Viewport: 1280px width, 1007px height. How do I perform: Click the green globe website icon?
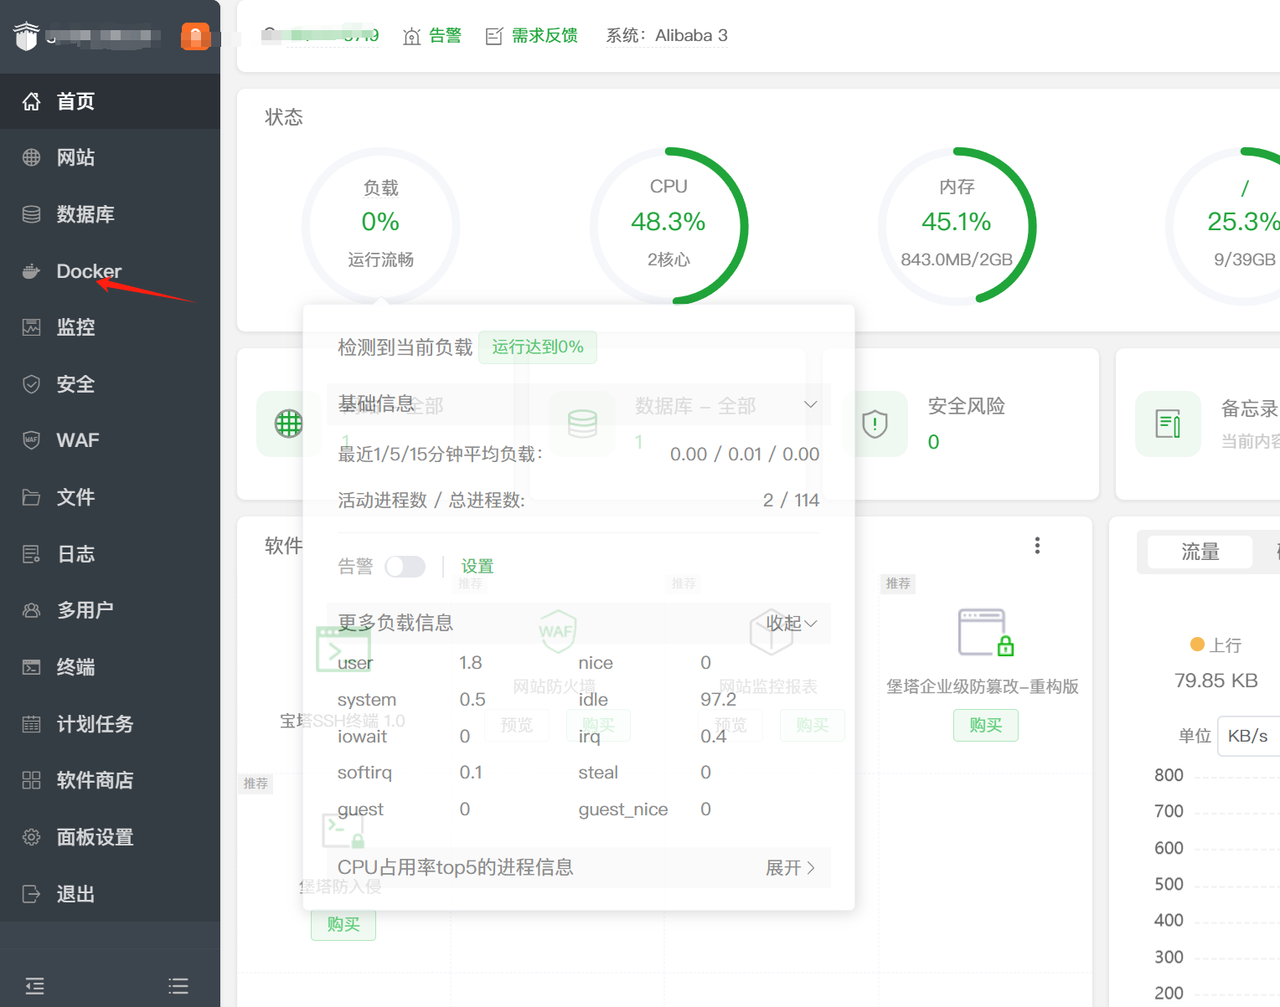point(289,424)
